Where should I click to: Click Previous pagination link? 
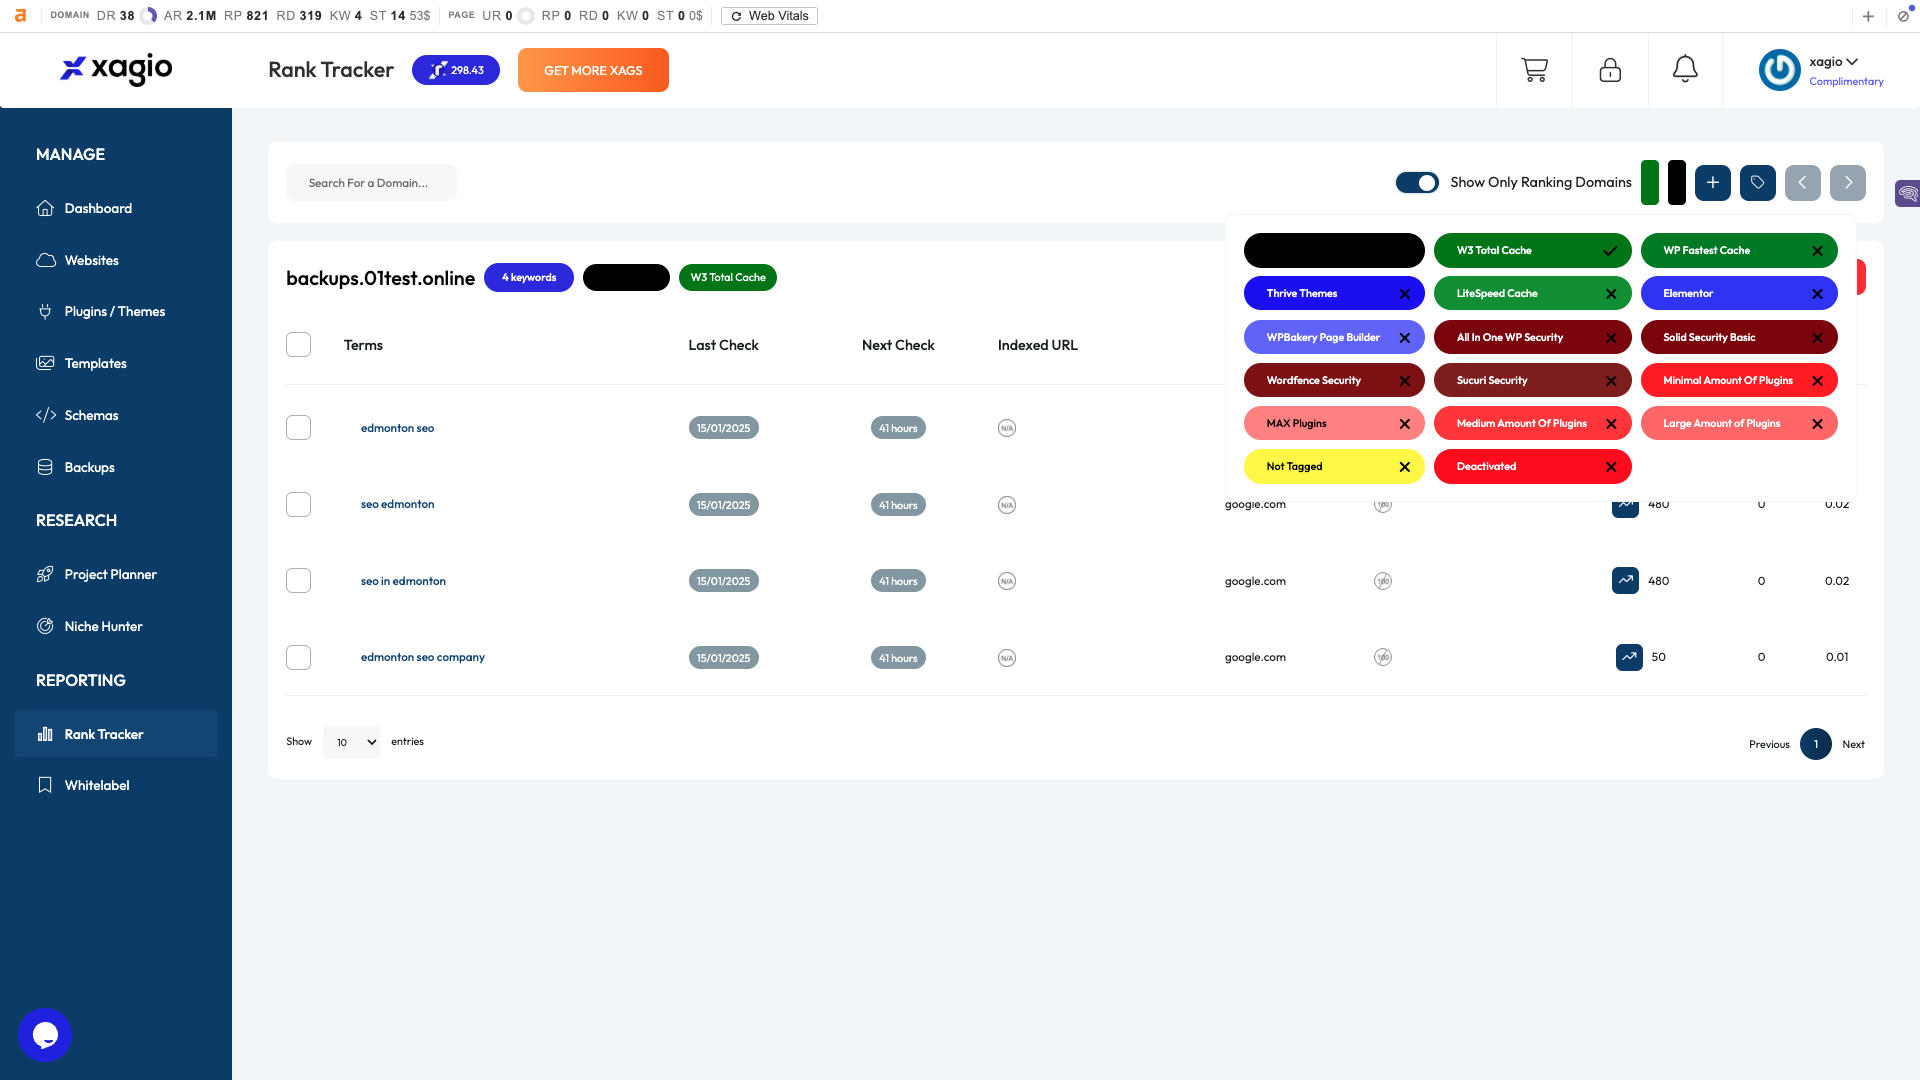pos(1769,744)
